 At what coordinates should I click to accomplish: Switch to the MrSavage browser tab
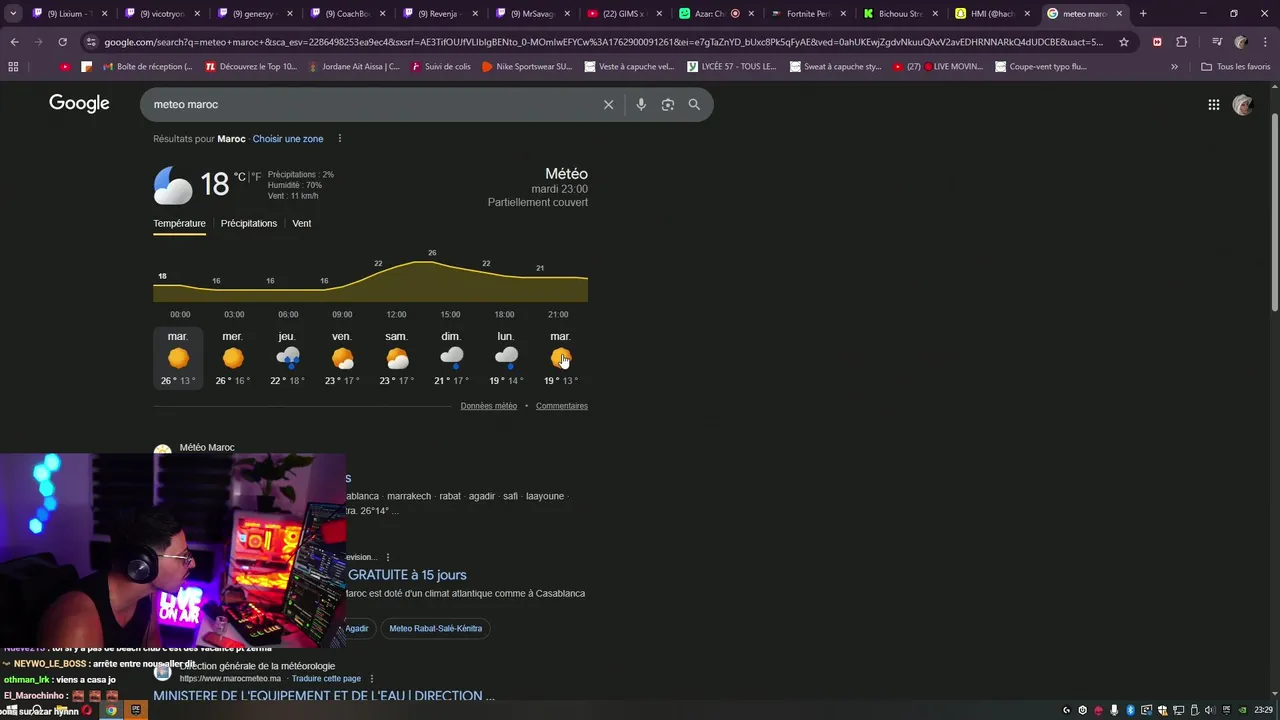point(532,14)
